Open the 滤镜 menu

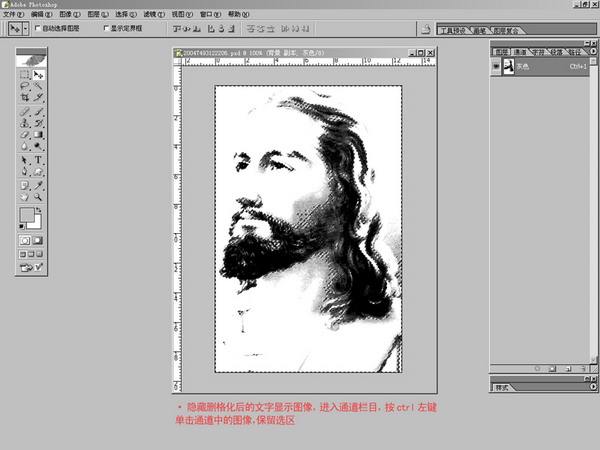click(149, 15)
